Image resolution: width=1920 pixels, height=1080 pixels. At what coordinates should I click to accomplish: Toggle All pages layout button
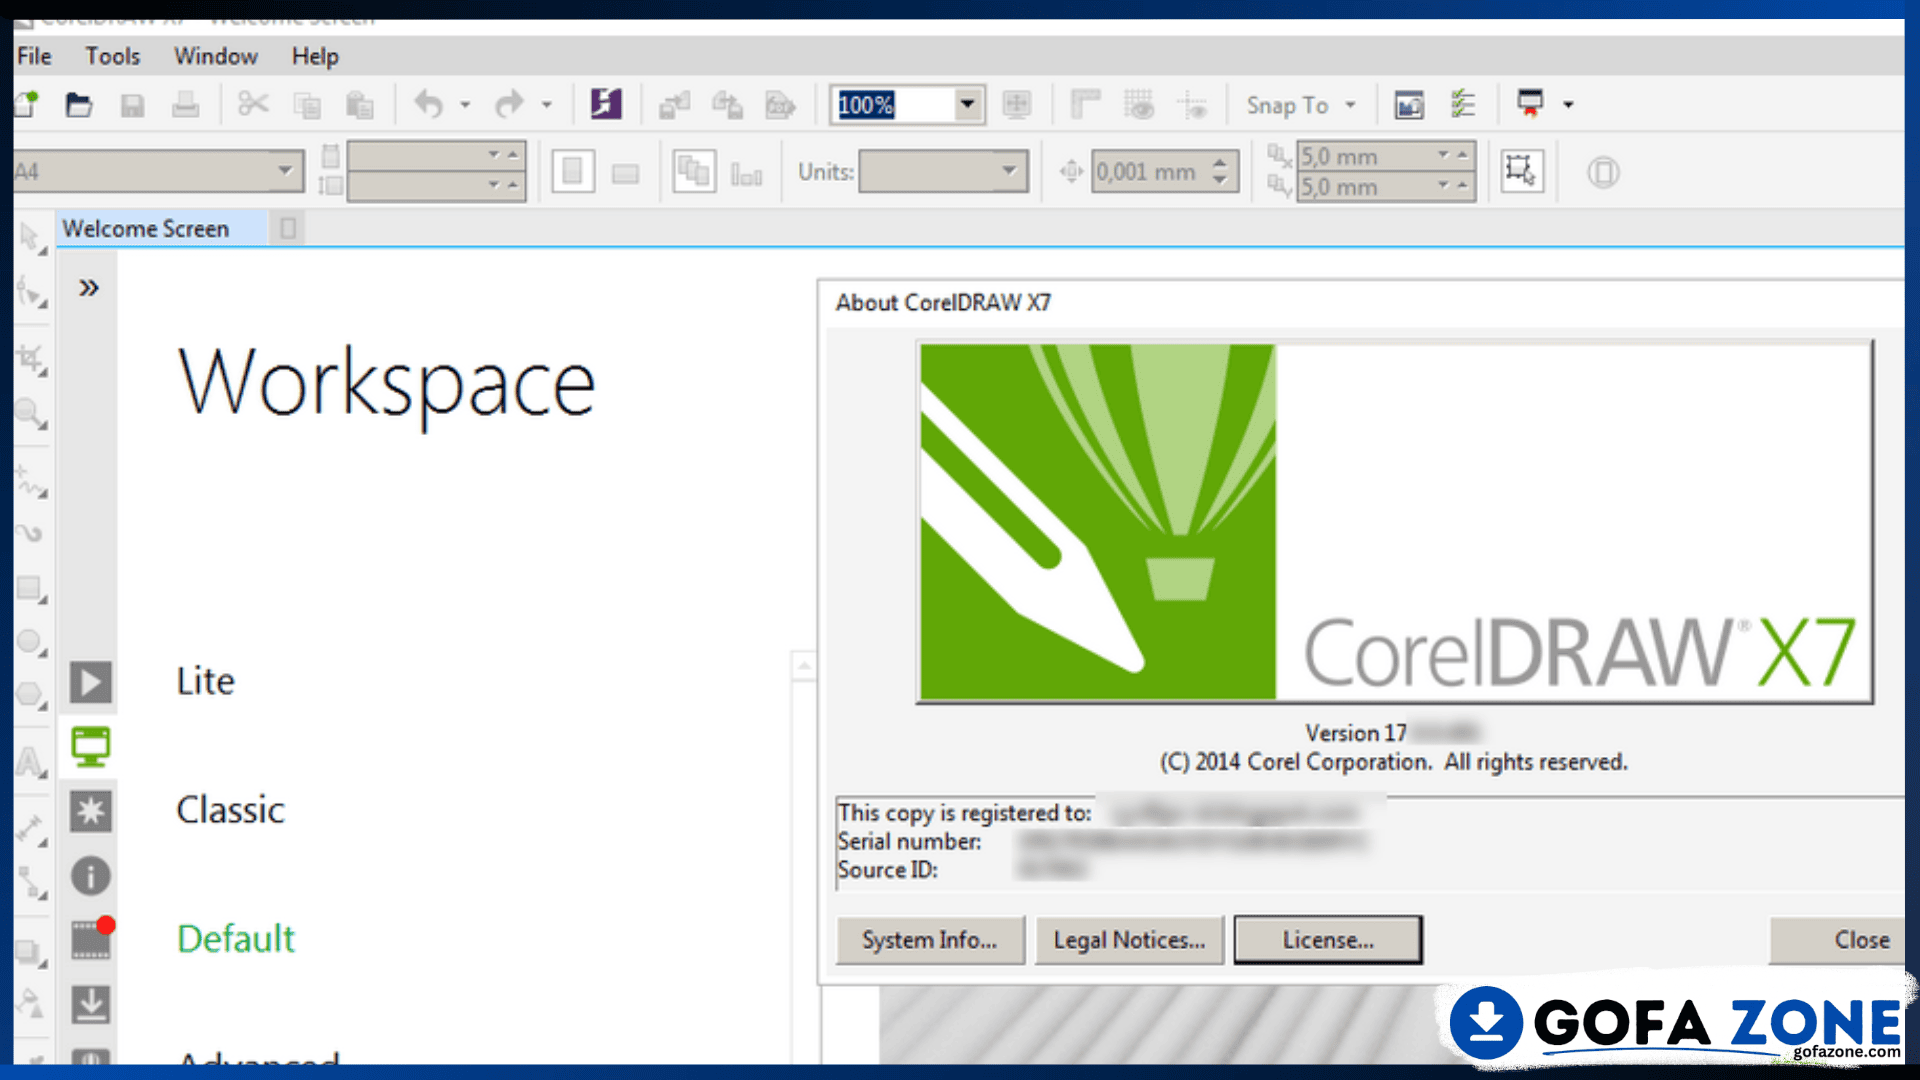[694, 172]
